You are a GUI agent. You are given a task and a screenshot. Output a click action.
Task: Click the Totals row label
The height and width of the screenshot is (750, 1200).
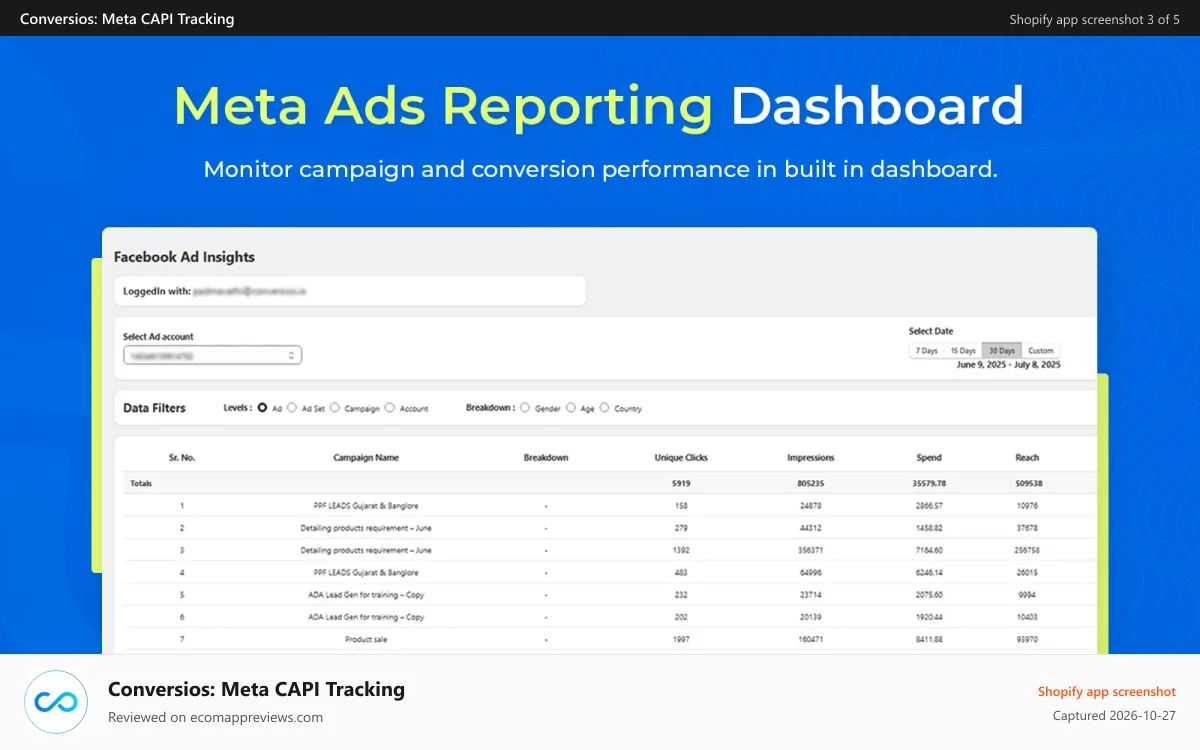[x=141, y=484]
